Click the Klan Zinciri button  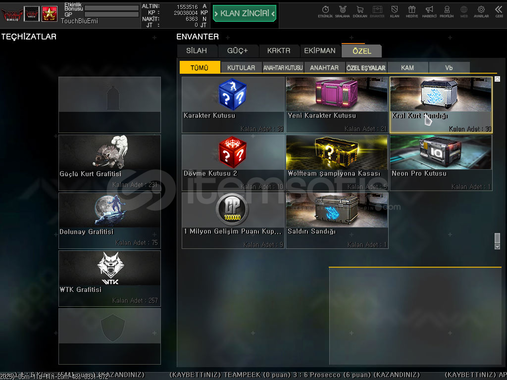[x=245, y=13]
